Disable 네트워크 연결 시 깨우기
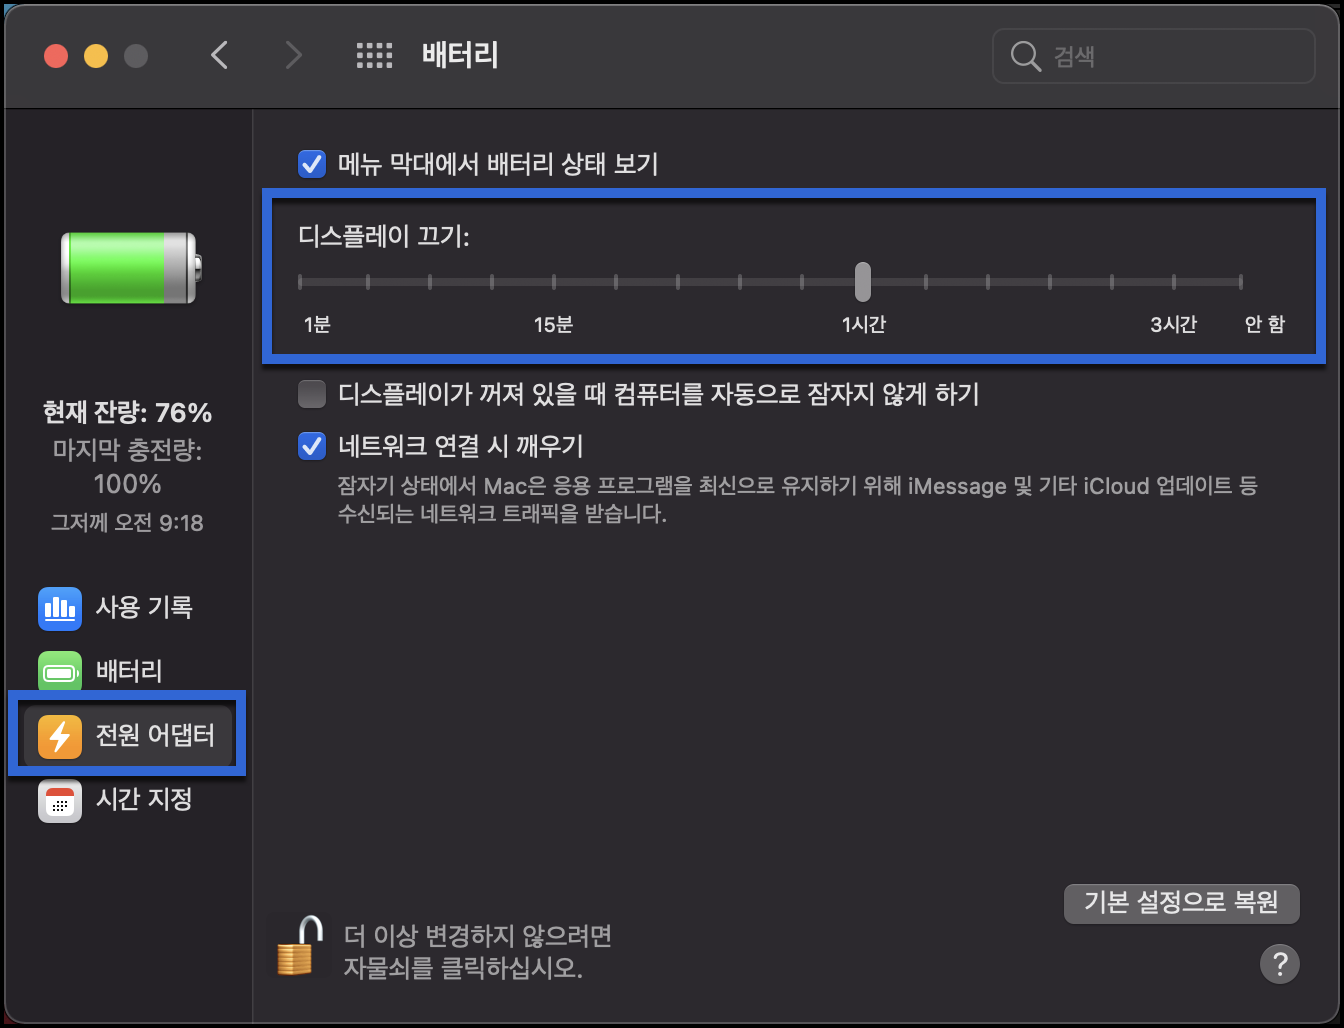This screenshot has height=1028, width=1344. [311, 446]
